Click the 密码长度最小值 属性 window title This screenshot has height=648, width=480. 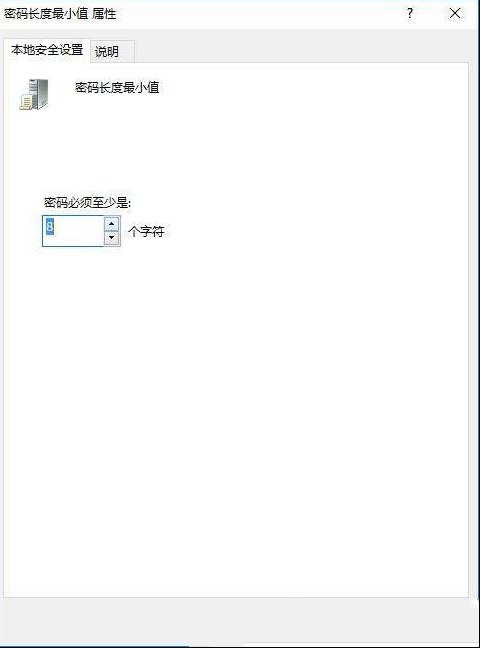(x=60, y=14)
